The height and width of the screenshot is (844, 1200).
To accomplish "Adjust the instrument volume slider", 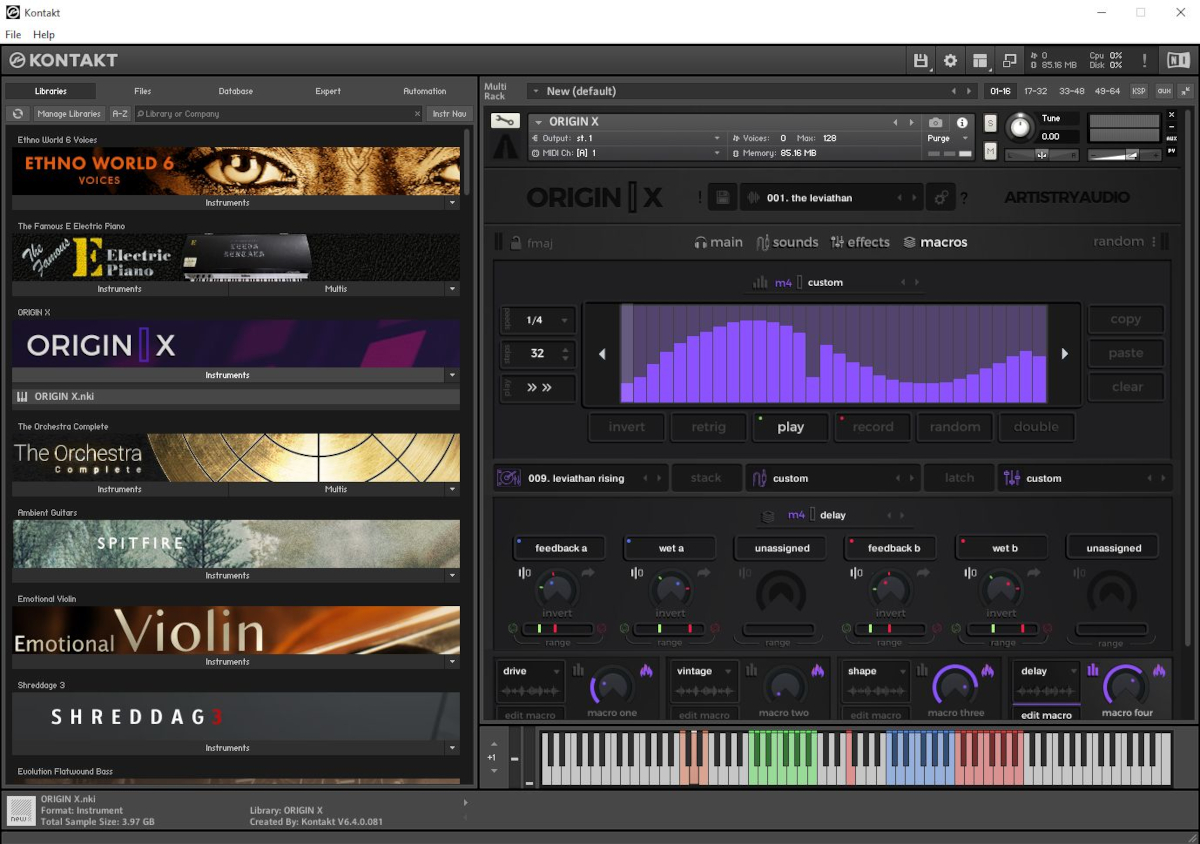I will [x=1125, y=155].
